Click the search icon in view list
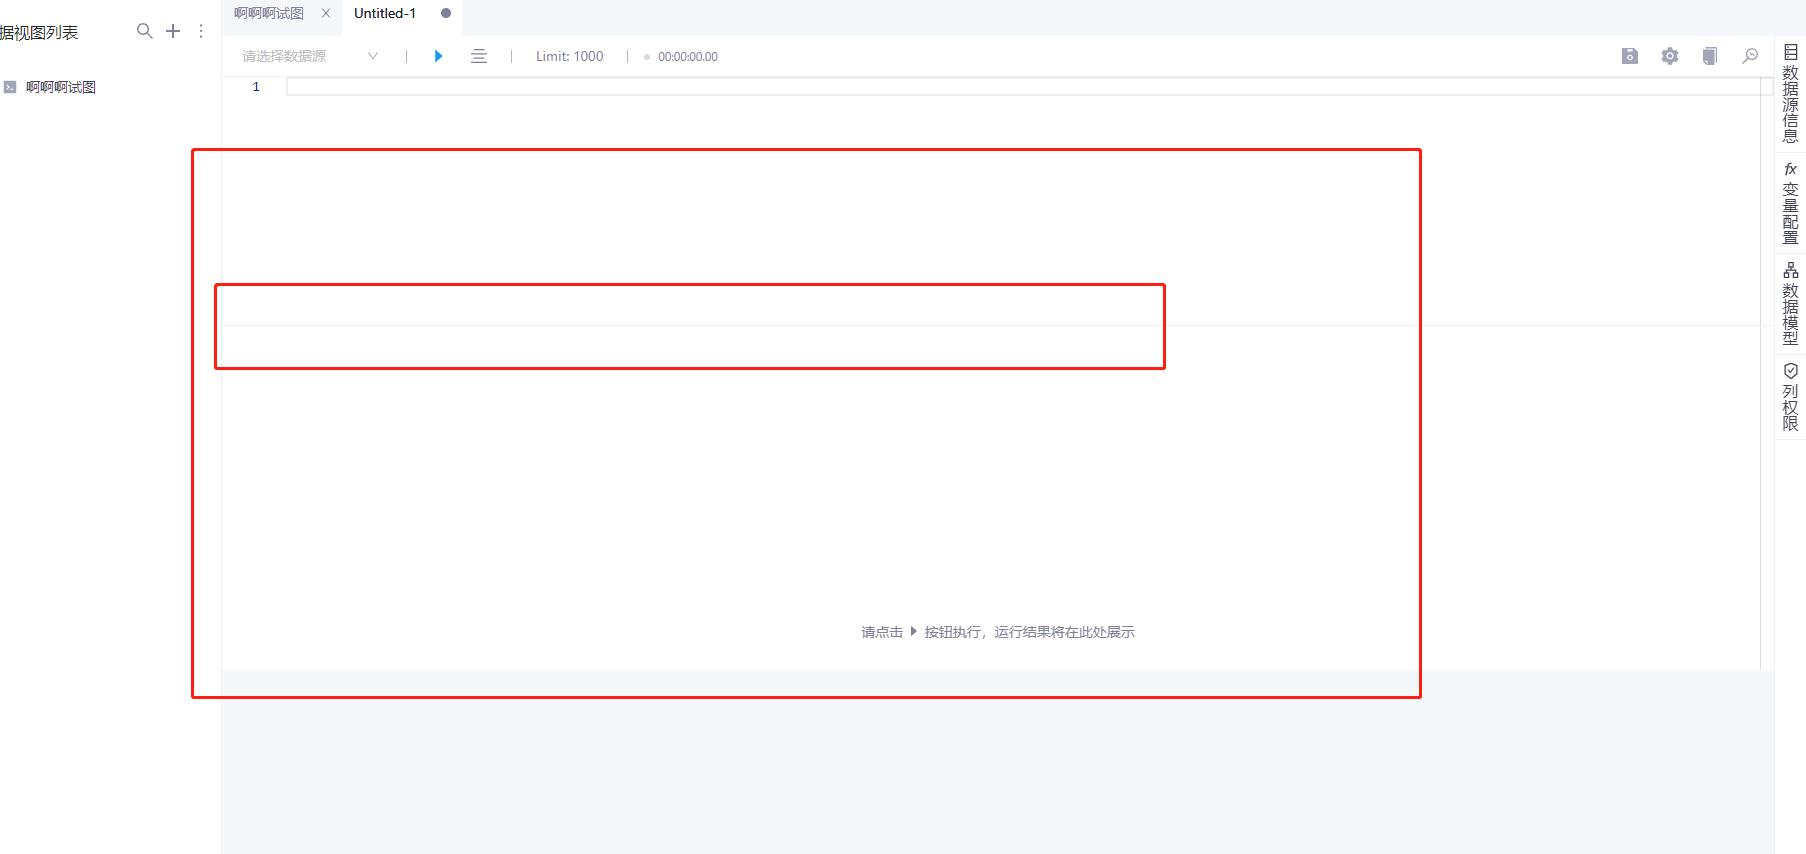Image resolution: width=1806 pixels, height=854 pixels. (145, 31)
